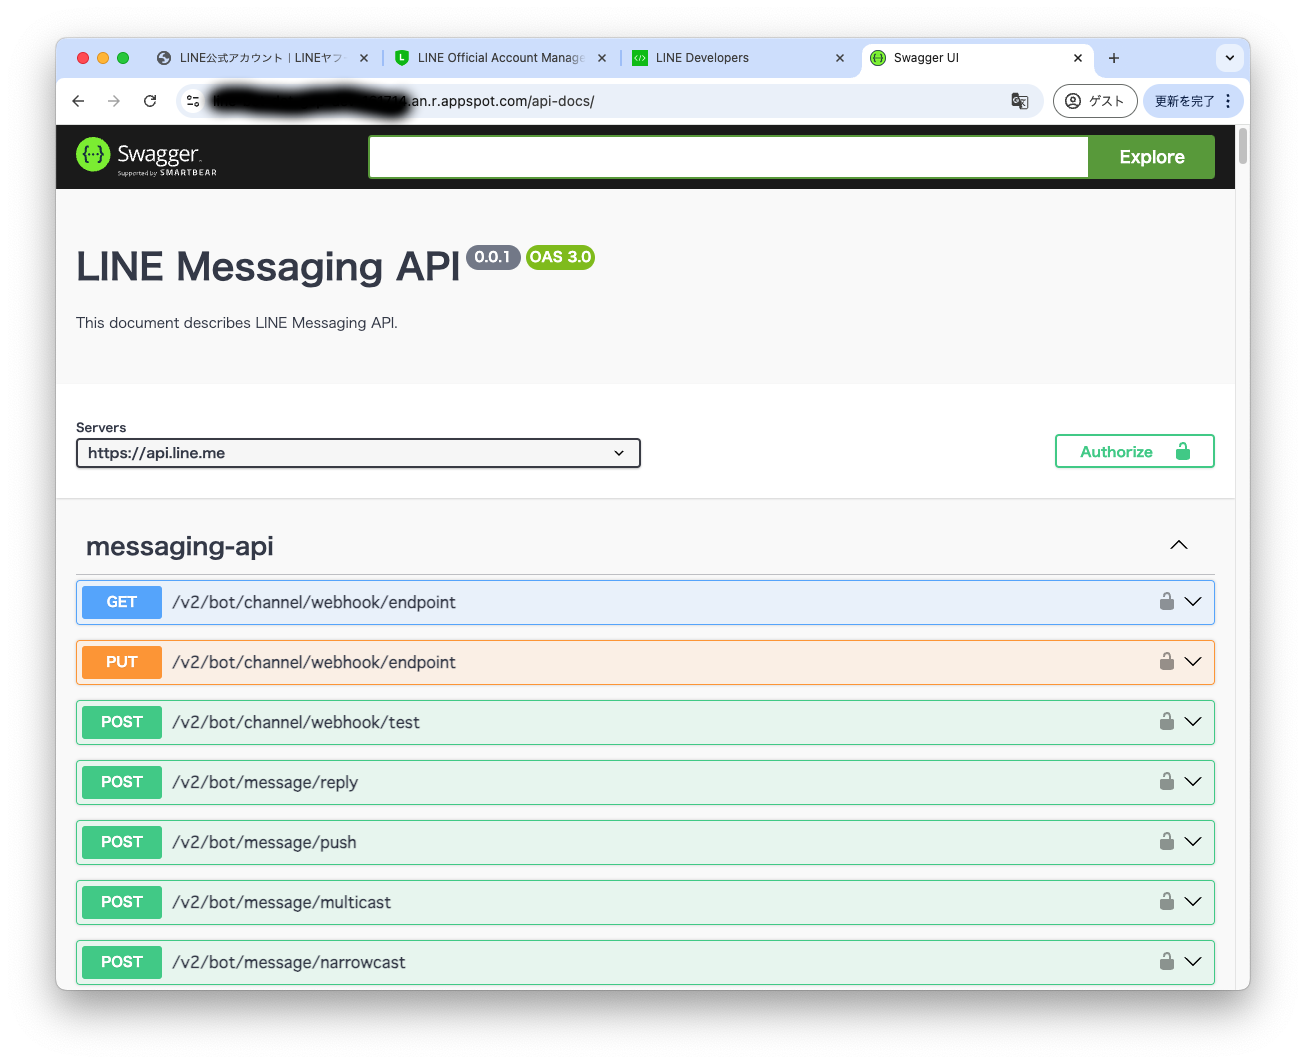Expand POST /v2/bot/message/multicast chevron
This screenshot has height=1064, width=1306.
click(x=1193, y=902)
